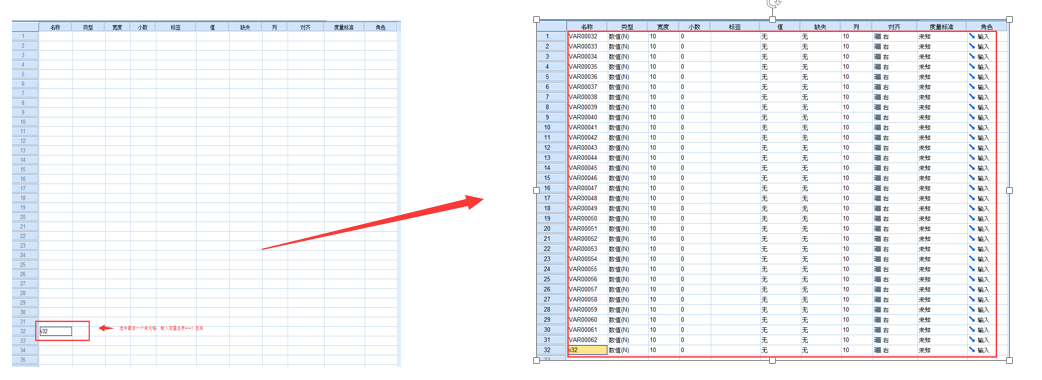
Task: Click the 数值(N) type cell of VAR00034
Action: point(627,56)
